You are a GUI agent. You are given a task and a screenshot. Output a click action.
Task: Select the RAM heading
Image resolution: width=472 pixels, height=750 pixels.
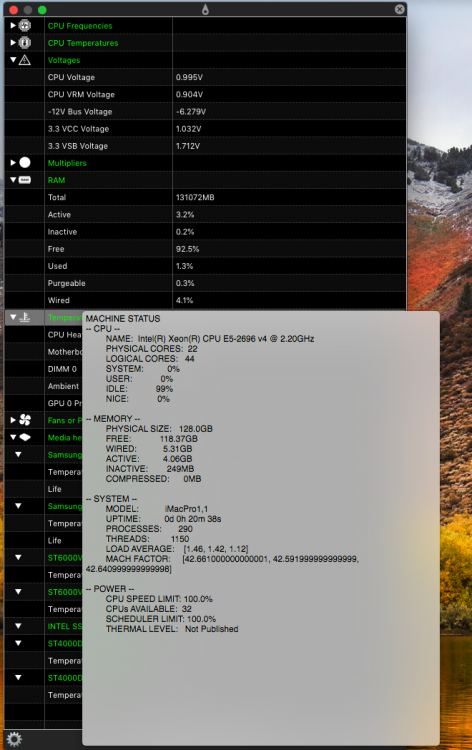[x=56, y=180]
